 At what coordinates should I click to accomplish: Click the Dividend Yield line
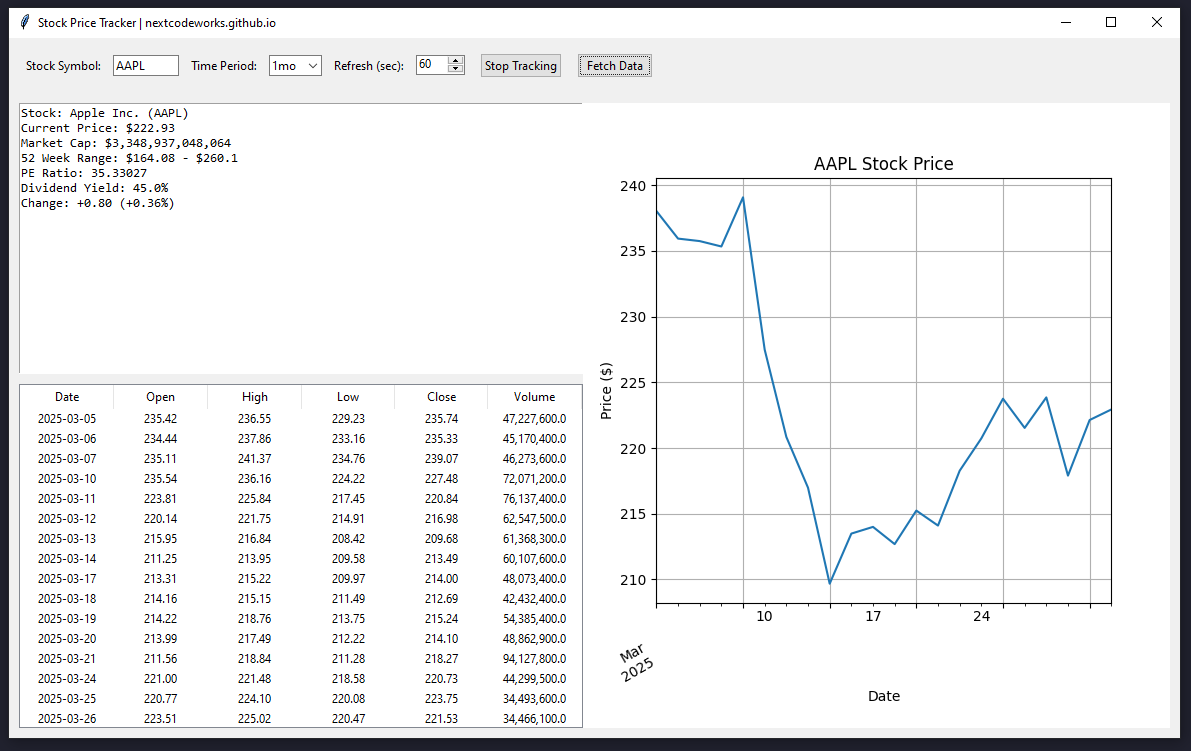point(94,188)
